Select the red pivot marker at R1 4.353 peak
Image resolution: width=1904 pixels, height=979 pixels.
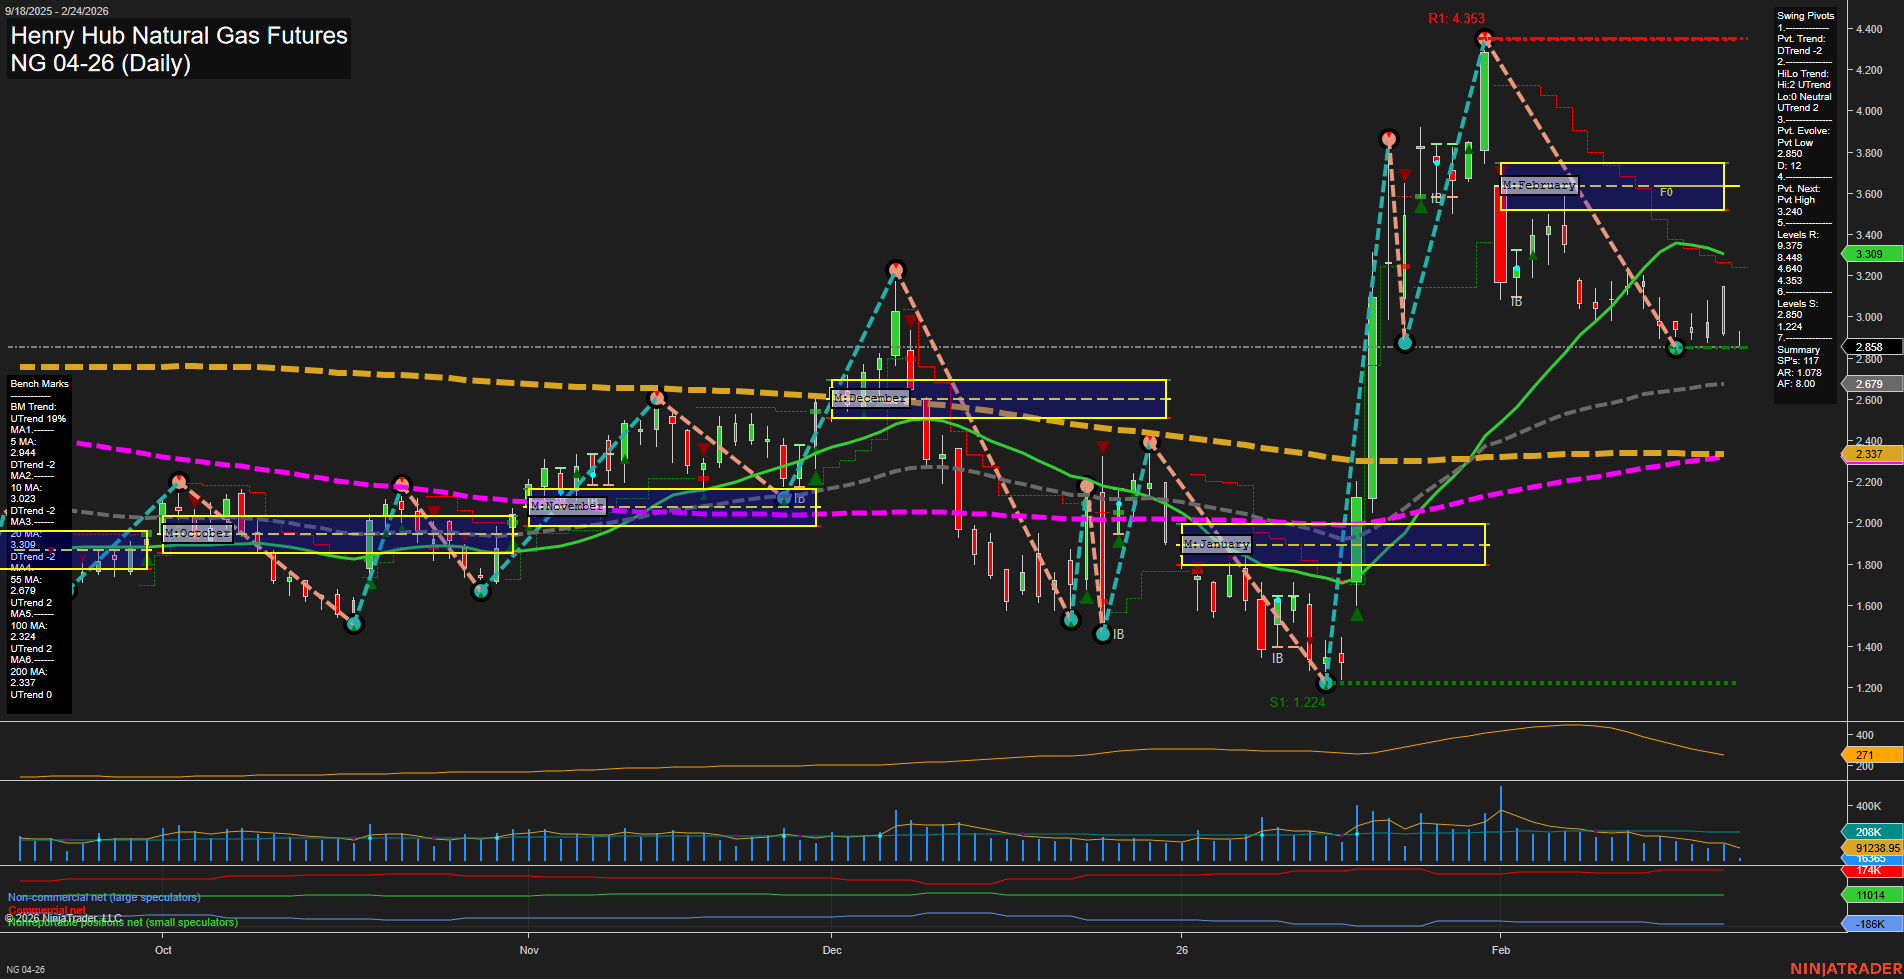(1484, 39)
